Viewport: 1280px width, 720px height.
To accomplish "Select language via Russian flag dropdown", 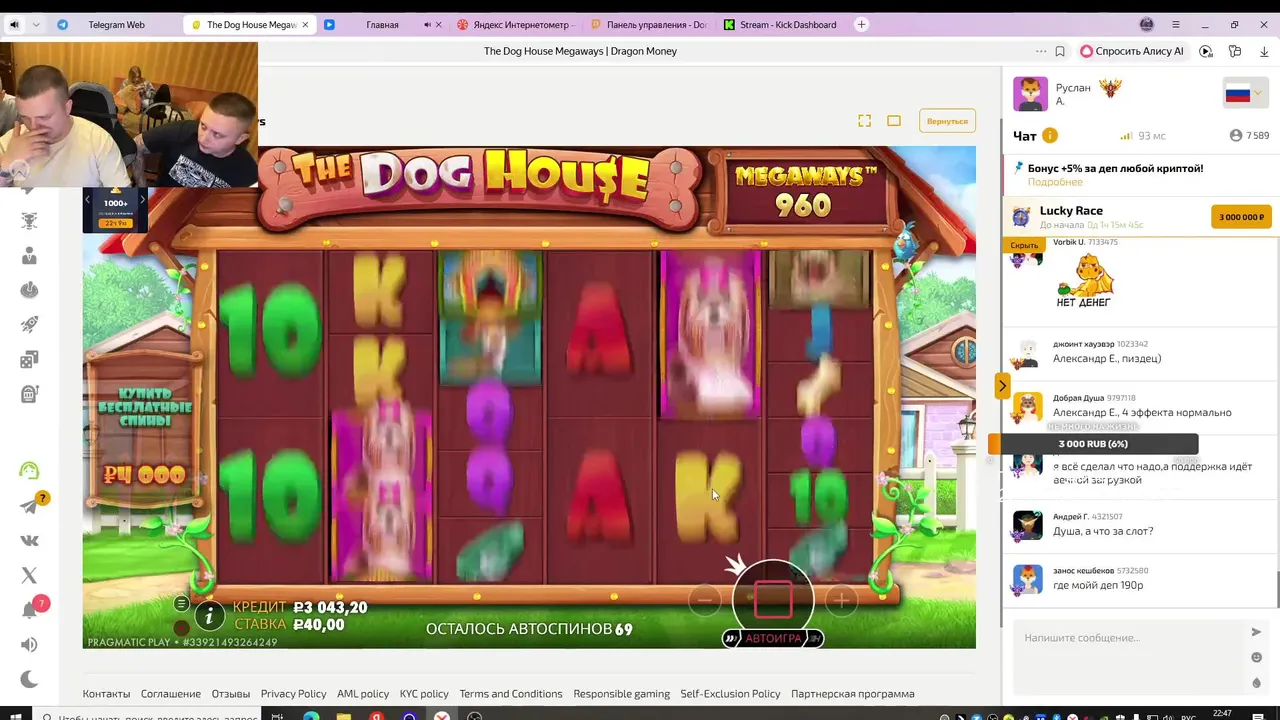I will (x=1244, y=95).
